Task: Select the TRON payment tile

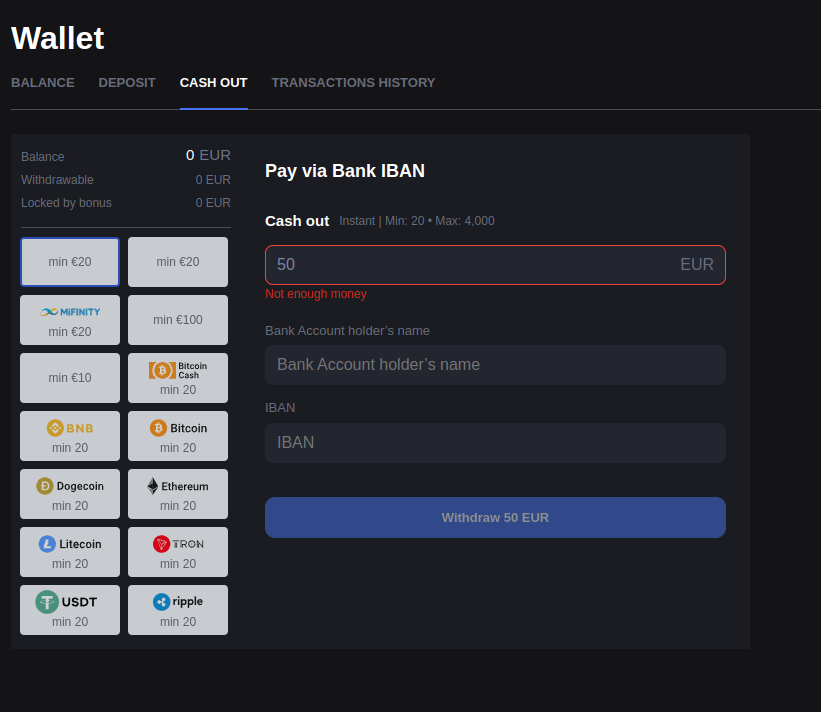Action: coord(178,552)
